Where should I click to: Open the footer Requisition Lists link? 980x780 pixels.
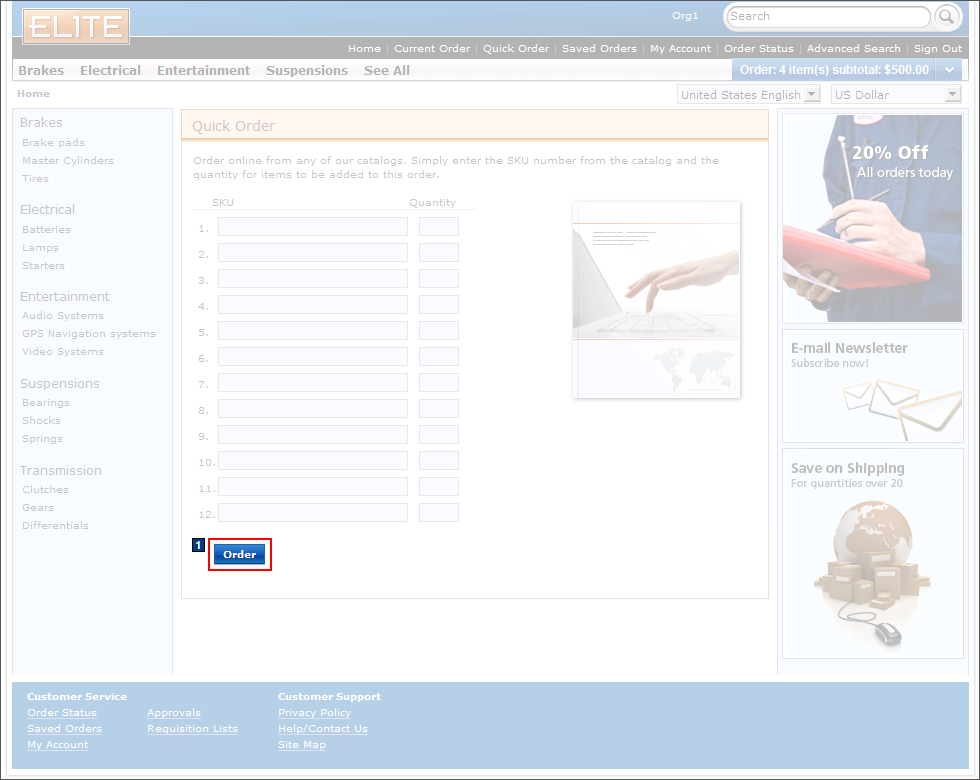coord(192,729)
